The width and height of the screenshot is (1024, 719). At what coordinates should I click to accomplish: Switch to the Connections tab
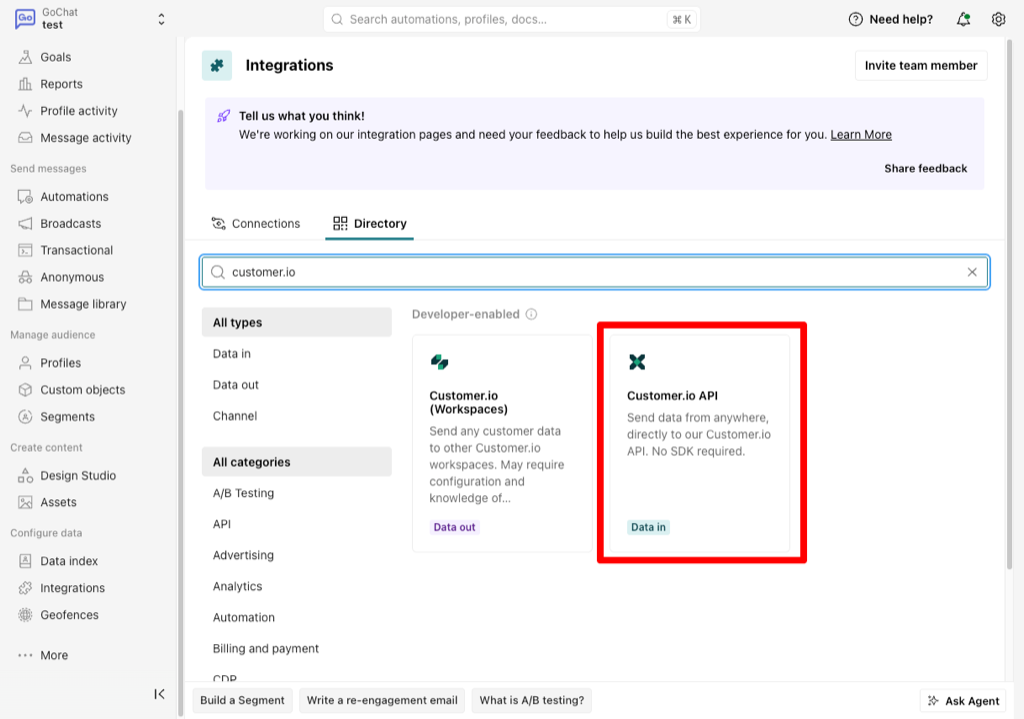pos(255,223)
